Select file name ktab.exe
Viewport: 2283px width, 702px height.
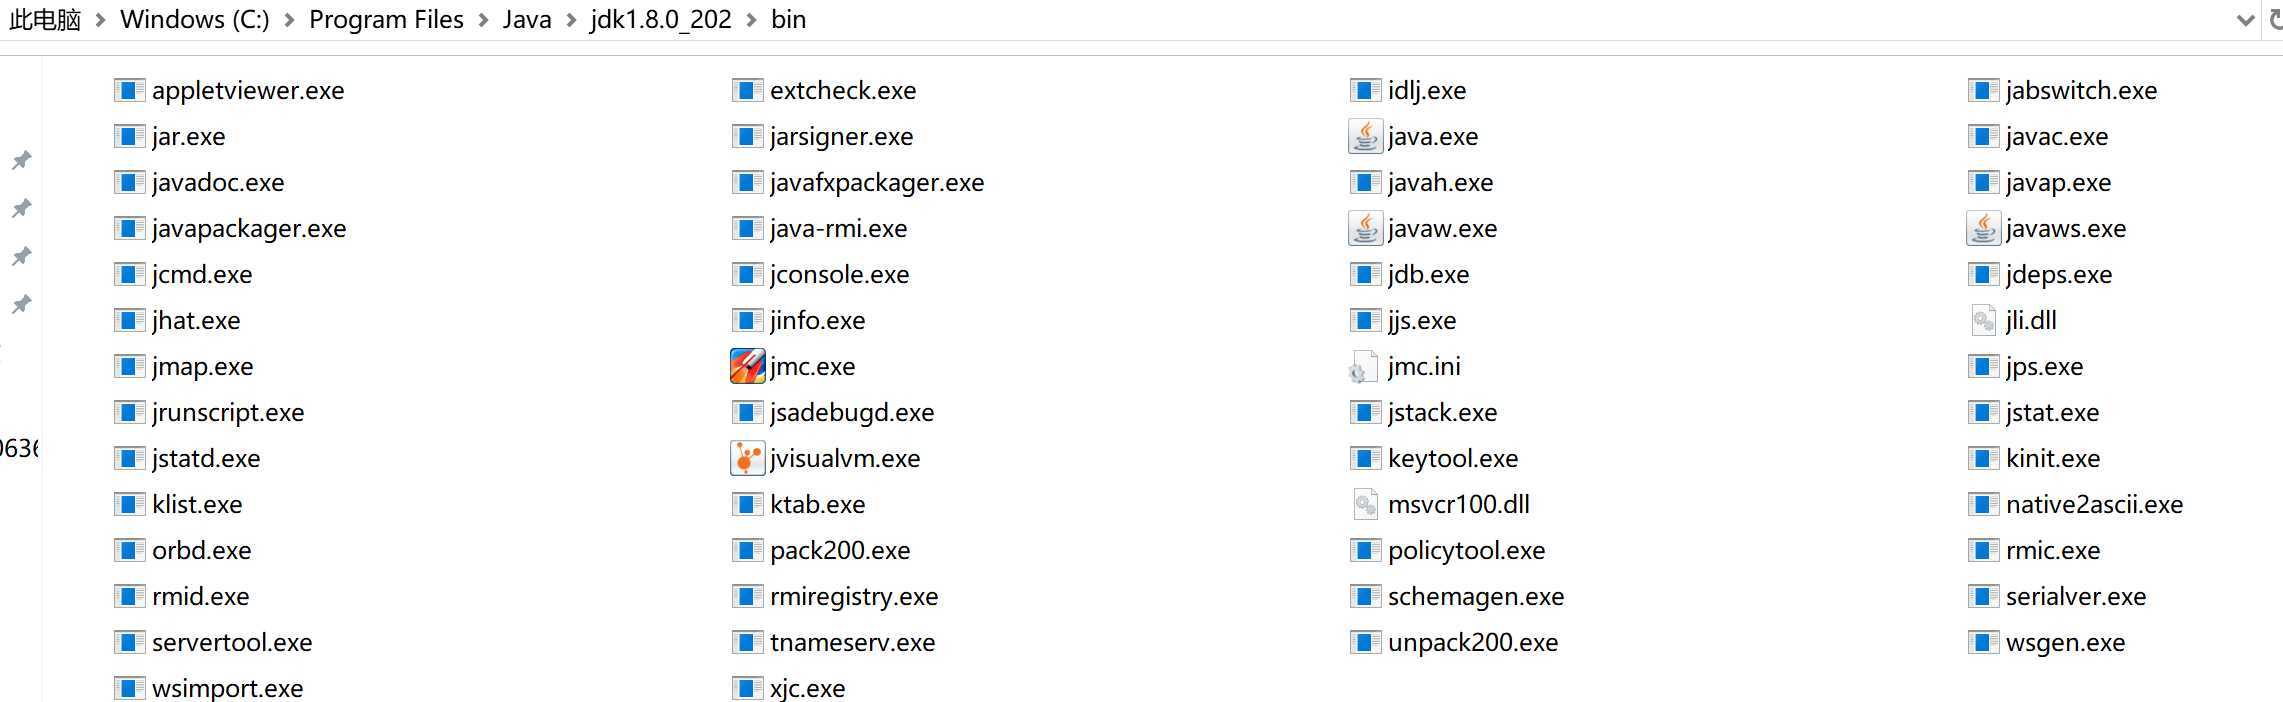817,505
